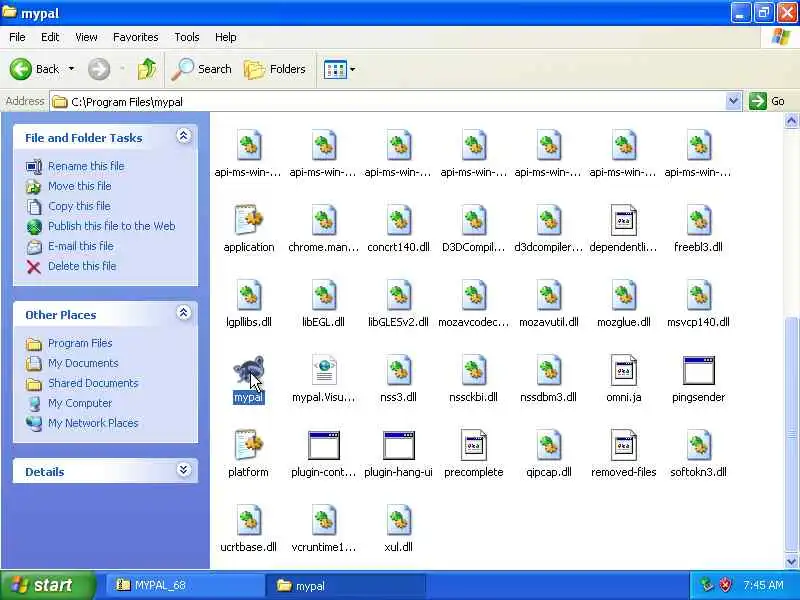
Task: Select the mozglue.dll file icon
Action: click(x=623, y=295)
